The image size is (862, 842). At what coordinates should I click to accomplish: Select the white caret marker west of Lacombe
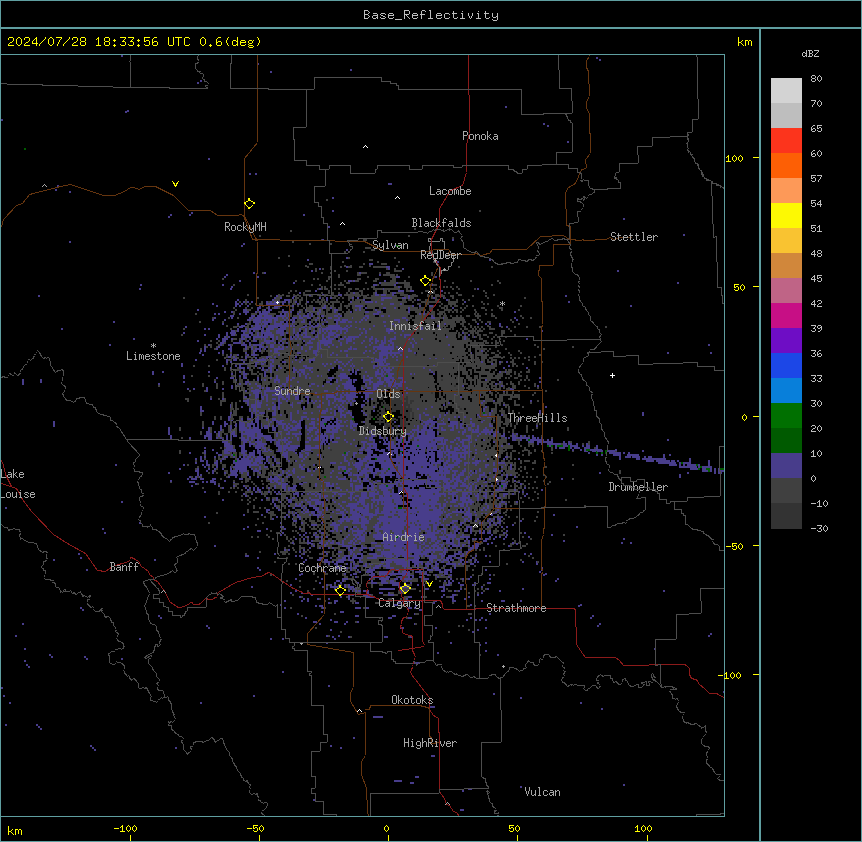coord(397,198)
